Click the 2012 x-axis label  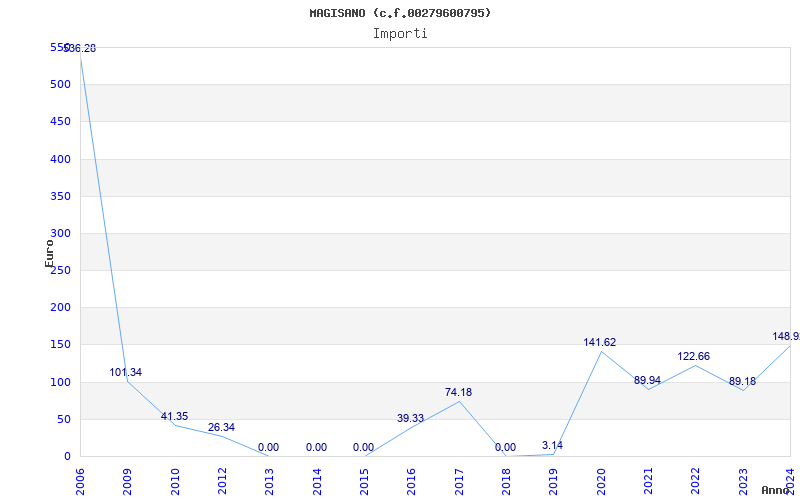[x=222, y=482]
